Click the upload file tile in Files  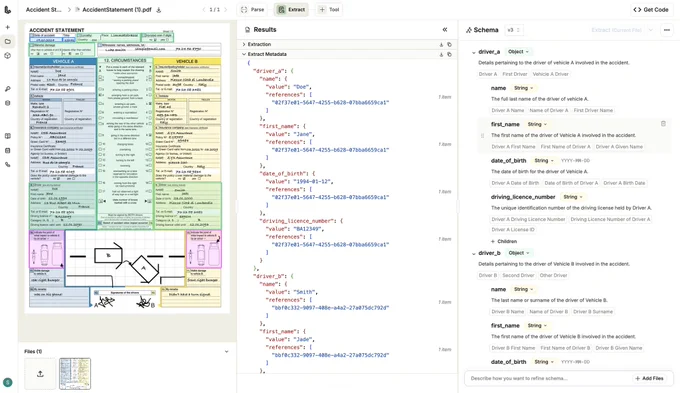tap(40, 373)
